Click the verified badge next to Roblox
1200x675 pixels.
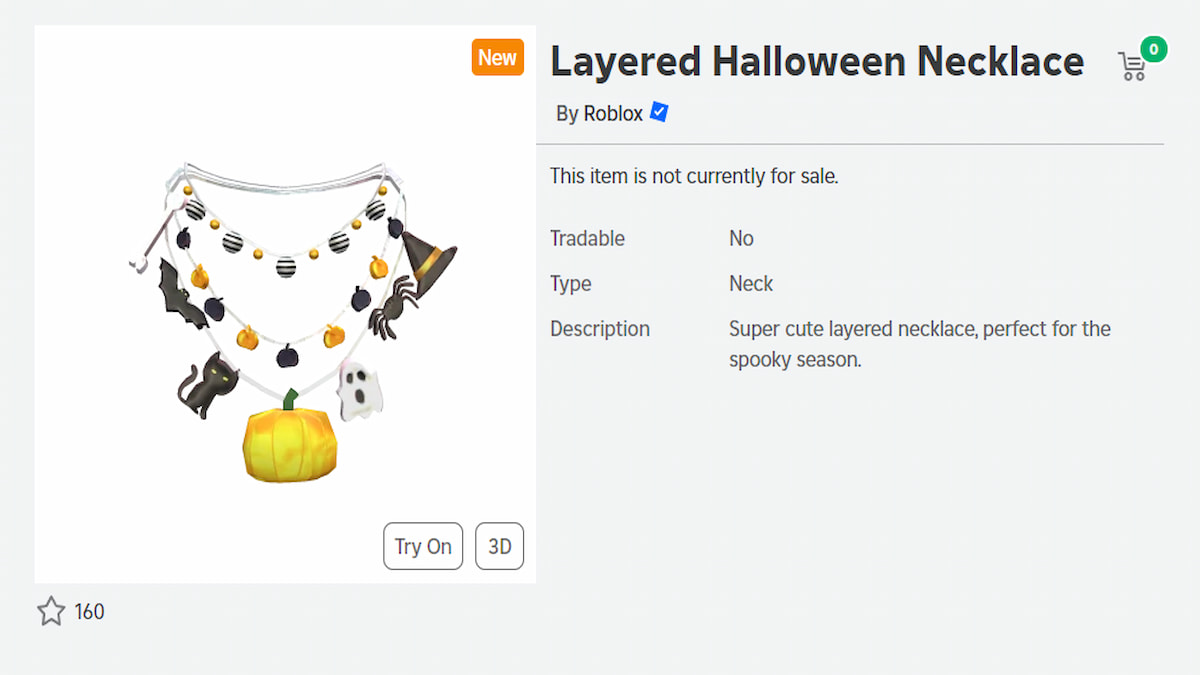click(658, 113)
